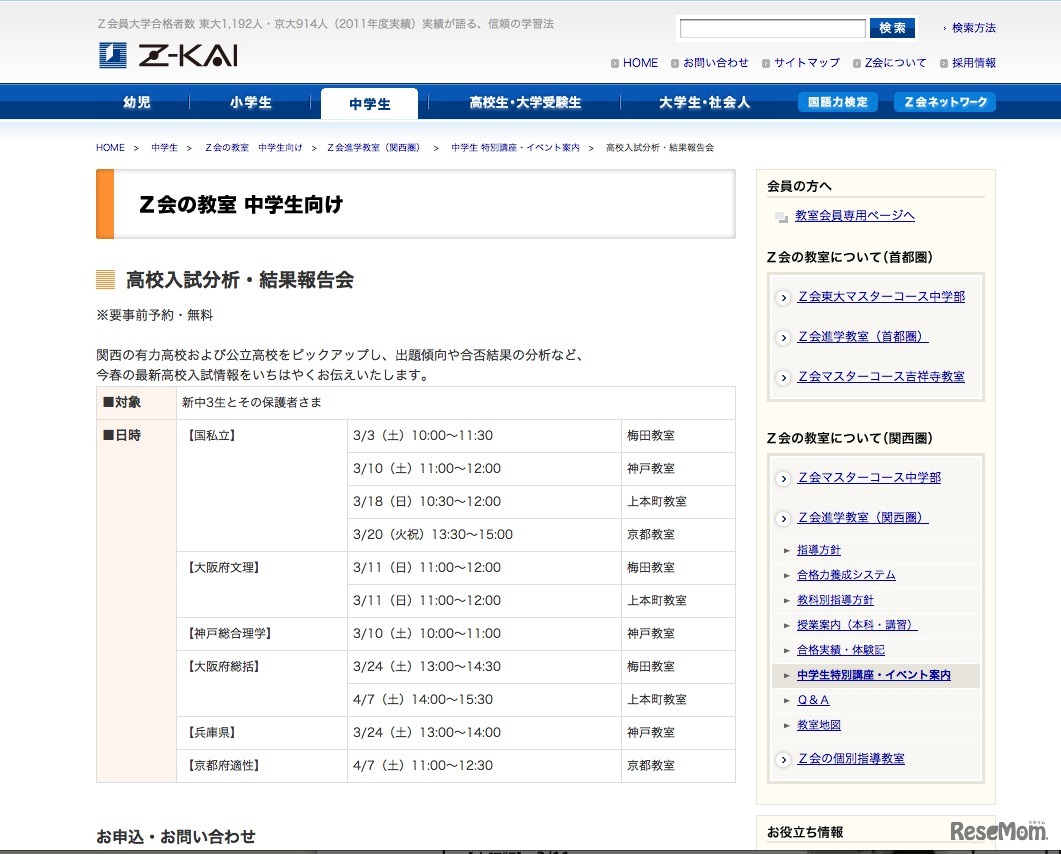Screen dimensions: 1061x854
Task: Click the Z-KAI logo
Action: (168, 56)
